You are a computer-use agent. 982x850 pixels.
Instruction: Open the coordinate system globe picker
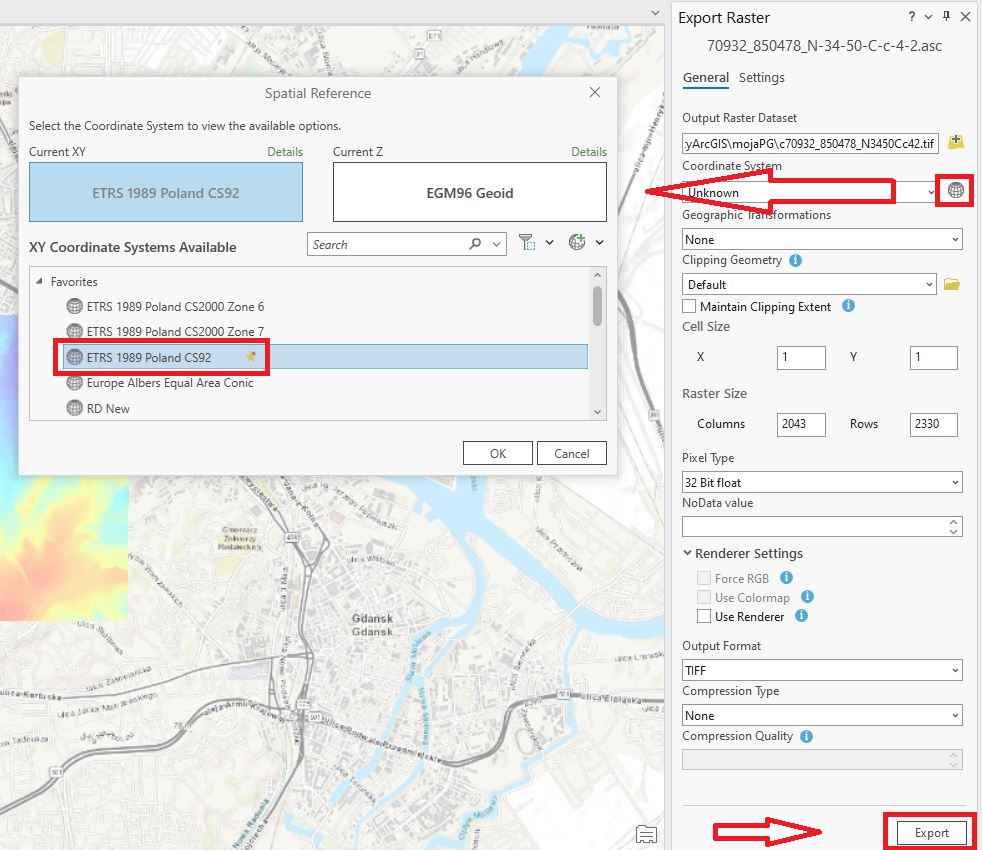(956, 190)
